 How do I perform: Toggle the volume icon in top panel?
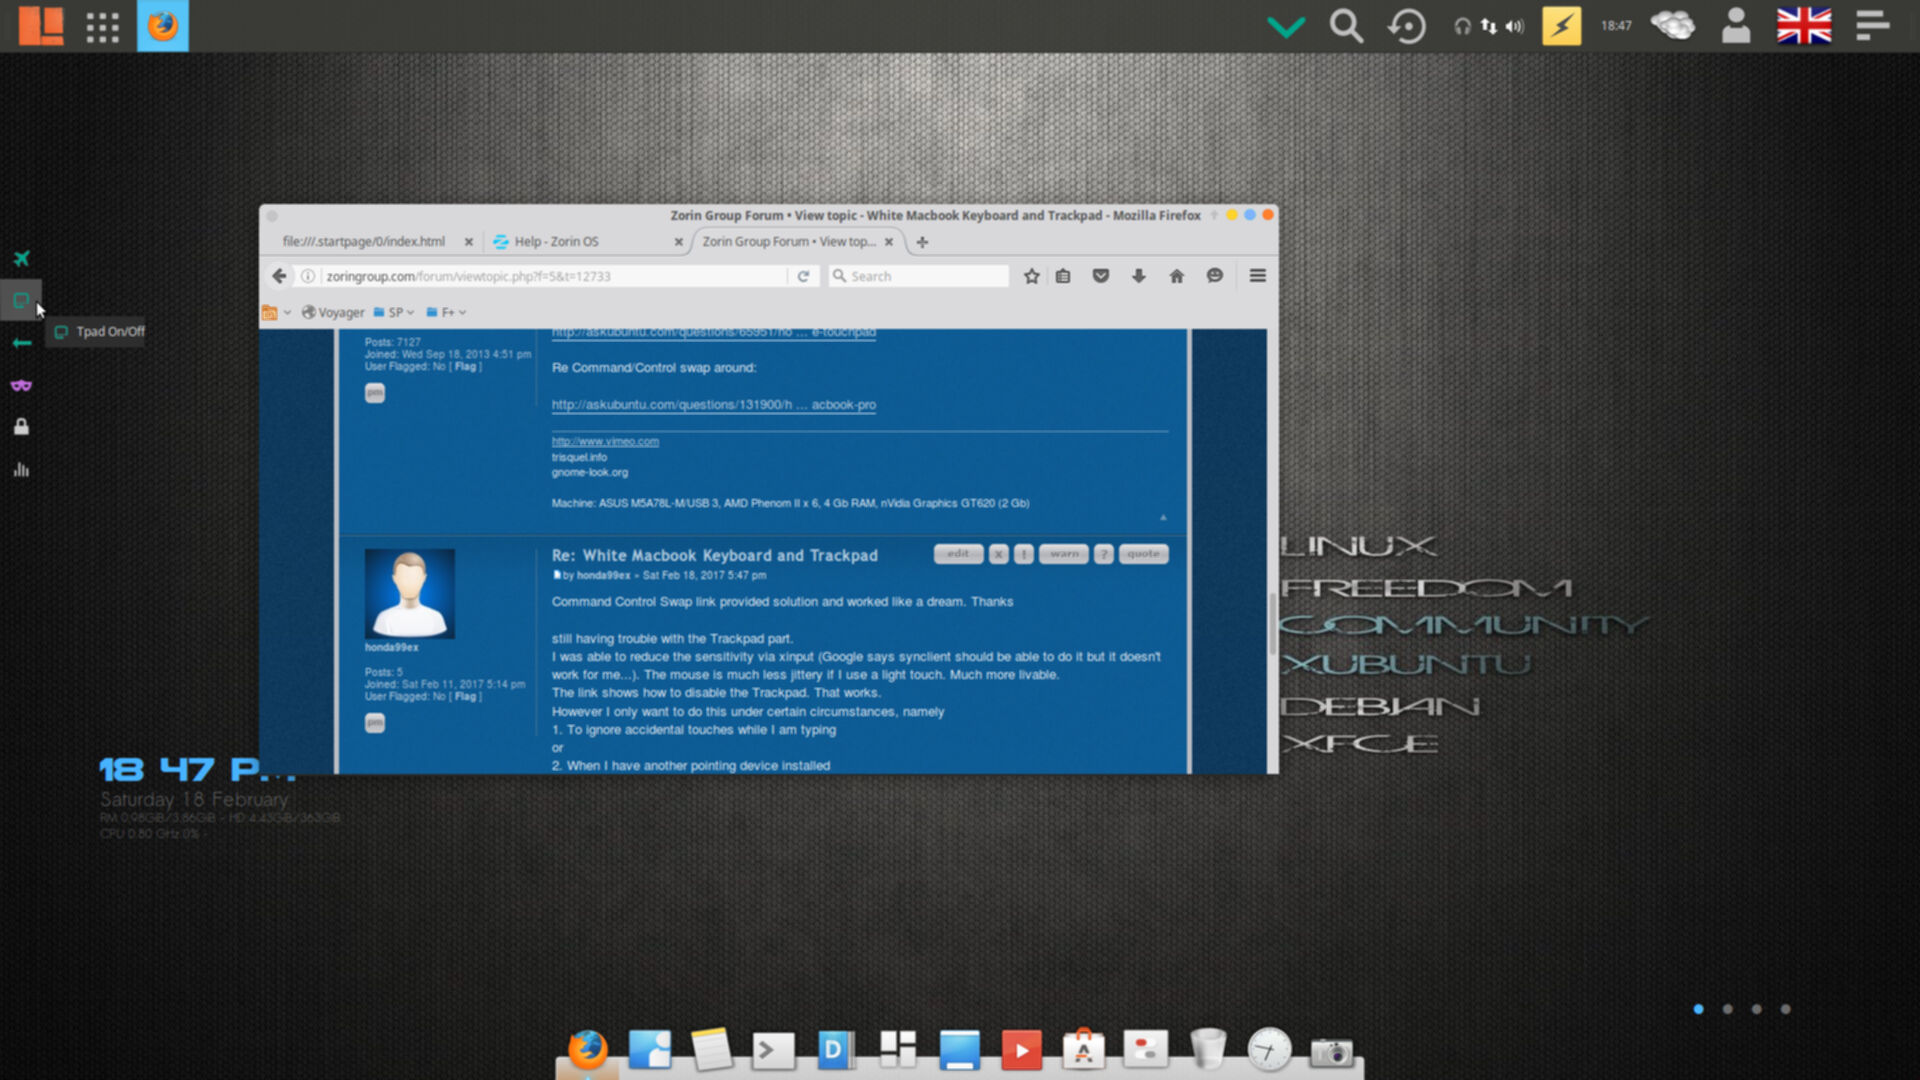[1515, 26]
